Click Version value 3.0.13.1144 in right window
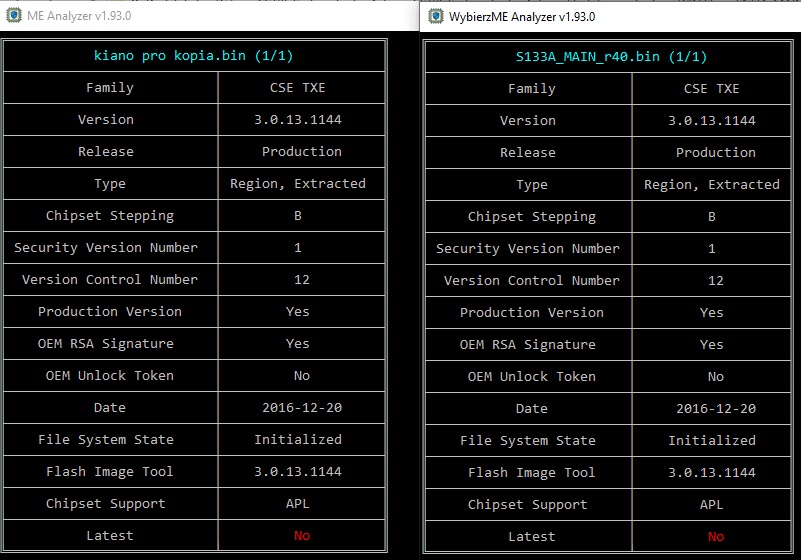 pyautogui.click(x=712, y=121)
